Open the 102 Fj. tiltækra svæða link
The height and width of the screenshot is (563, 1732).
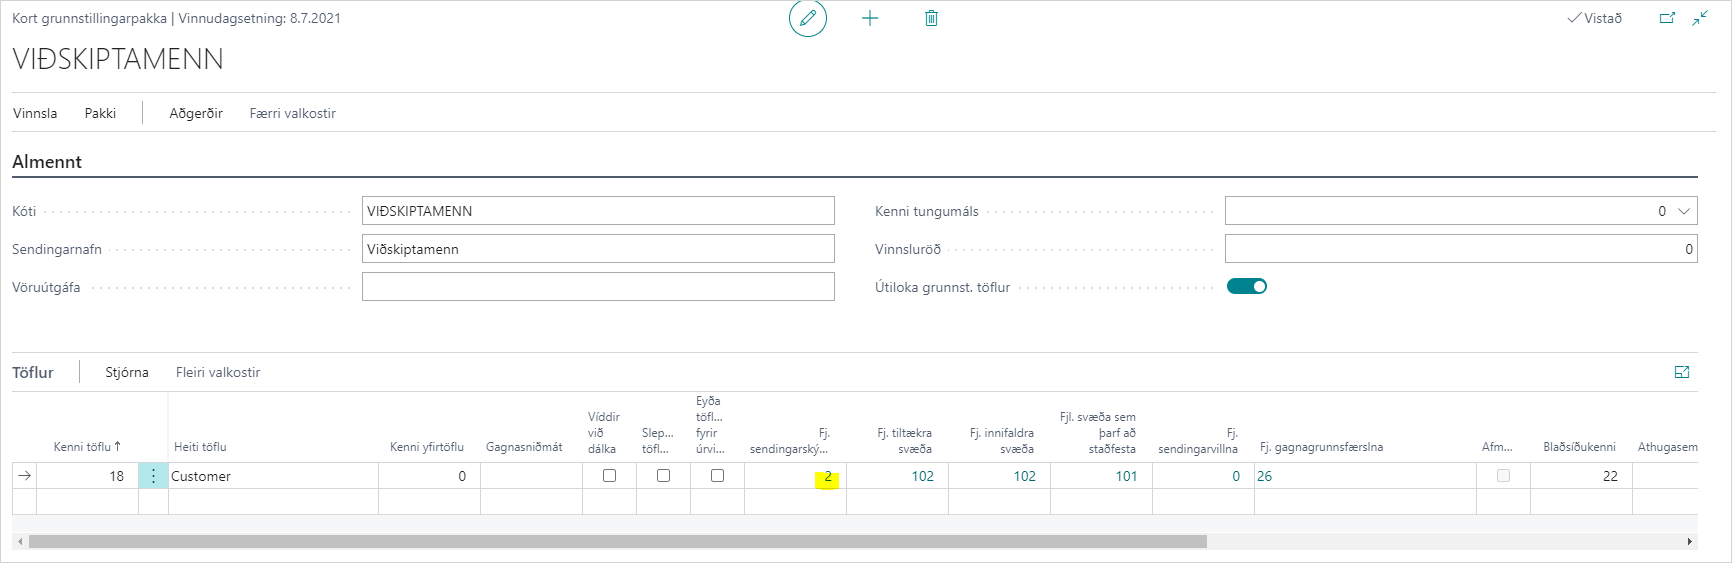922,476
